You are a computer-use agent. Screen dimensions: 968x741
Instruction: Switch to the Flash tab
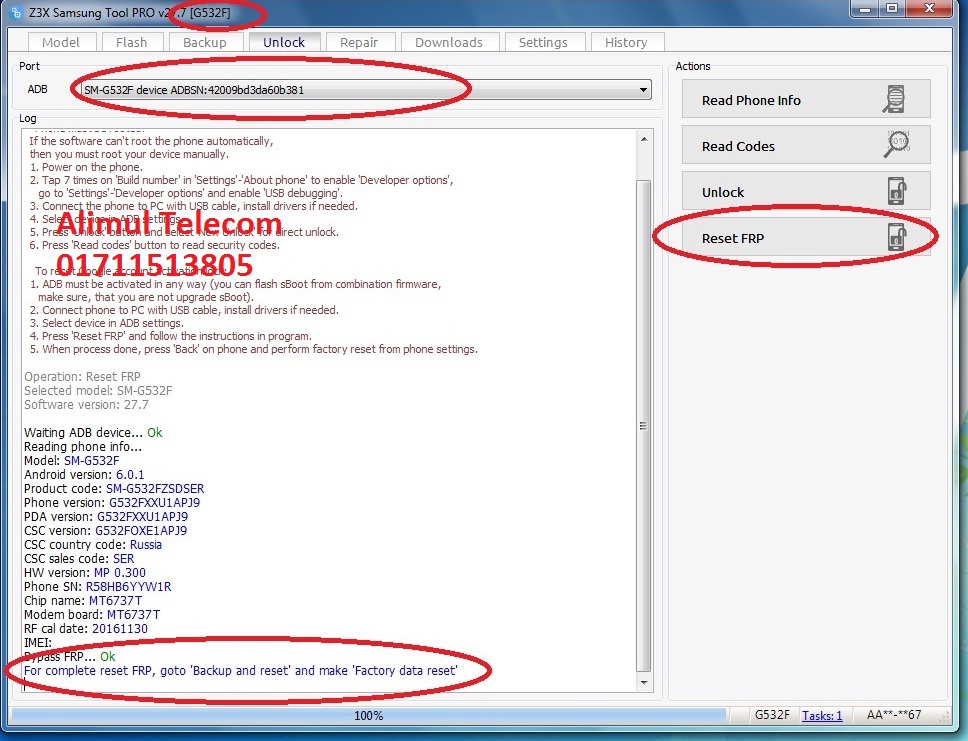tap(131, 42)
